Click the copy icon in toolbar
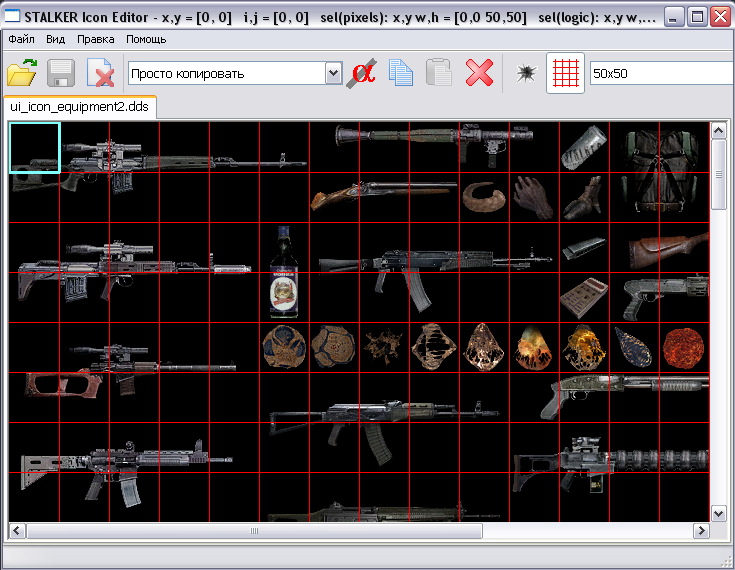 (x=401, y=73)
